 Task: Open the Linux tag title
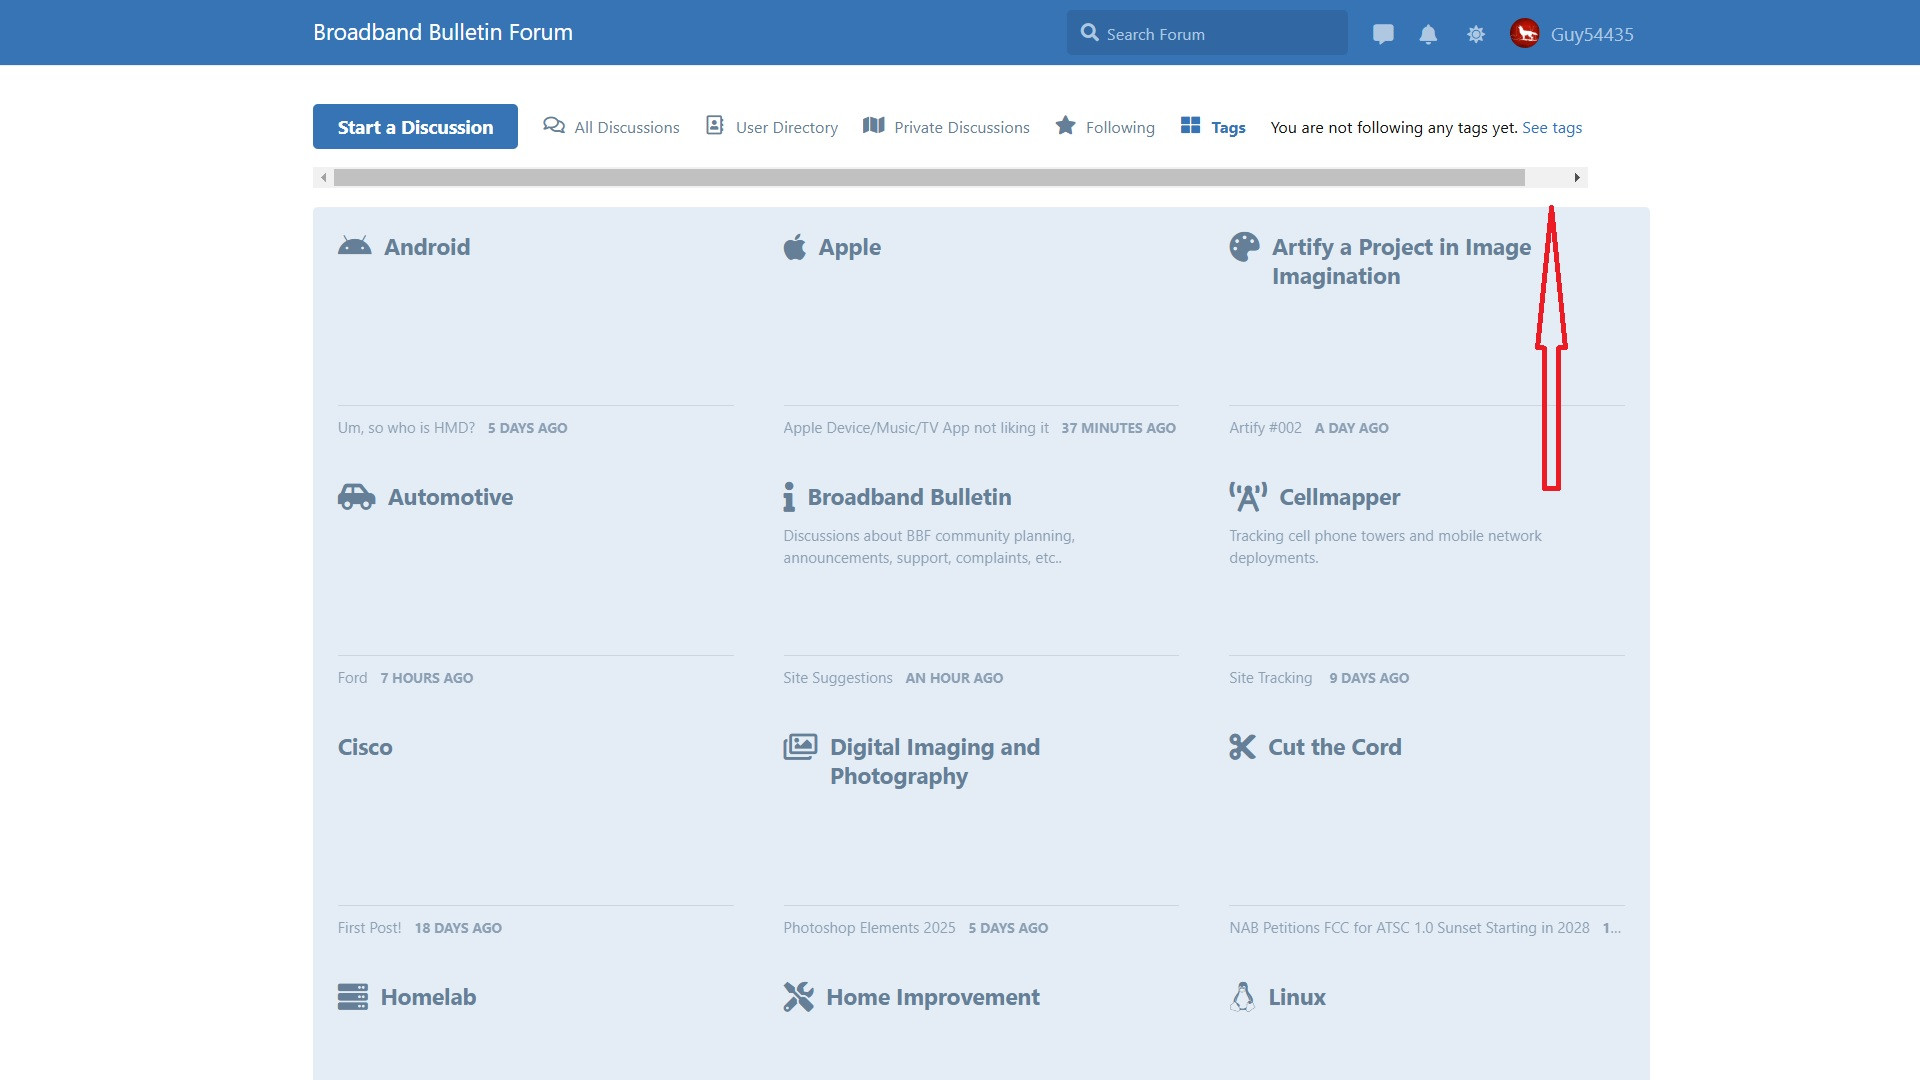click(1297, 997)
